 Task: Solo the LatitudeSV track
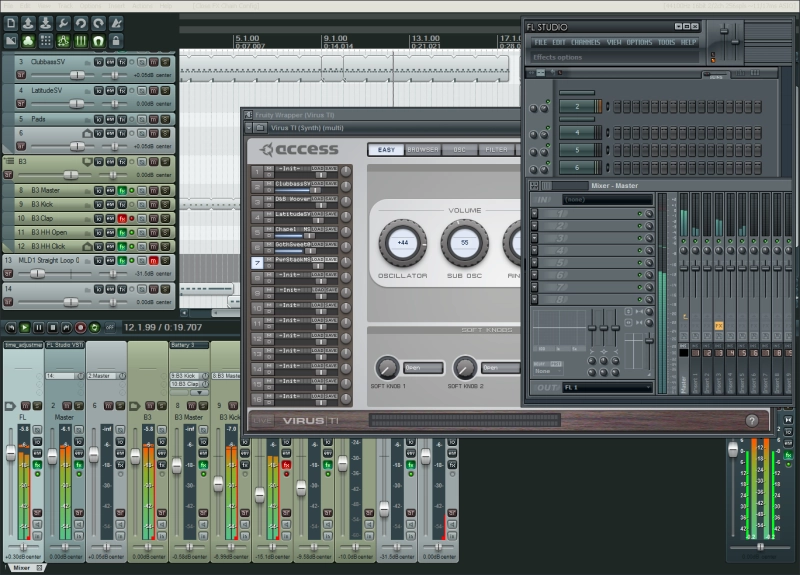point(165,90)
